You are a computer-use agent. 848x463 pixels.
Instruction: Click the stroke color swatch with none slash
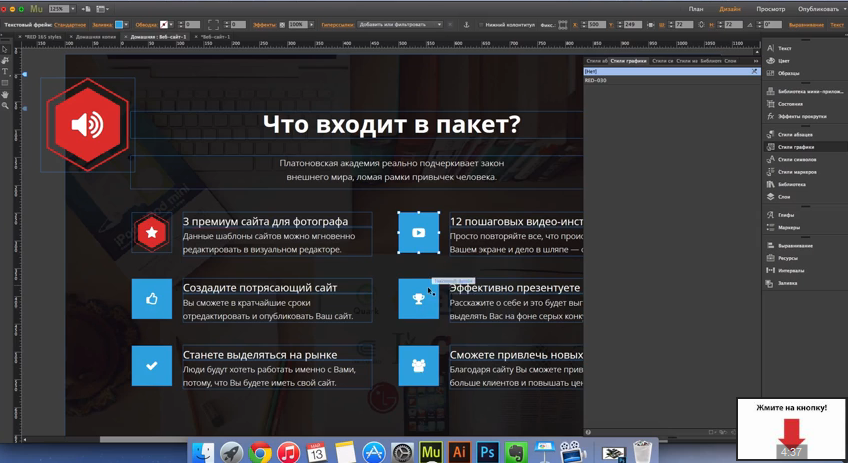(x=164, y=25)
